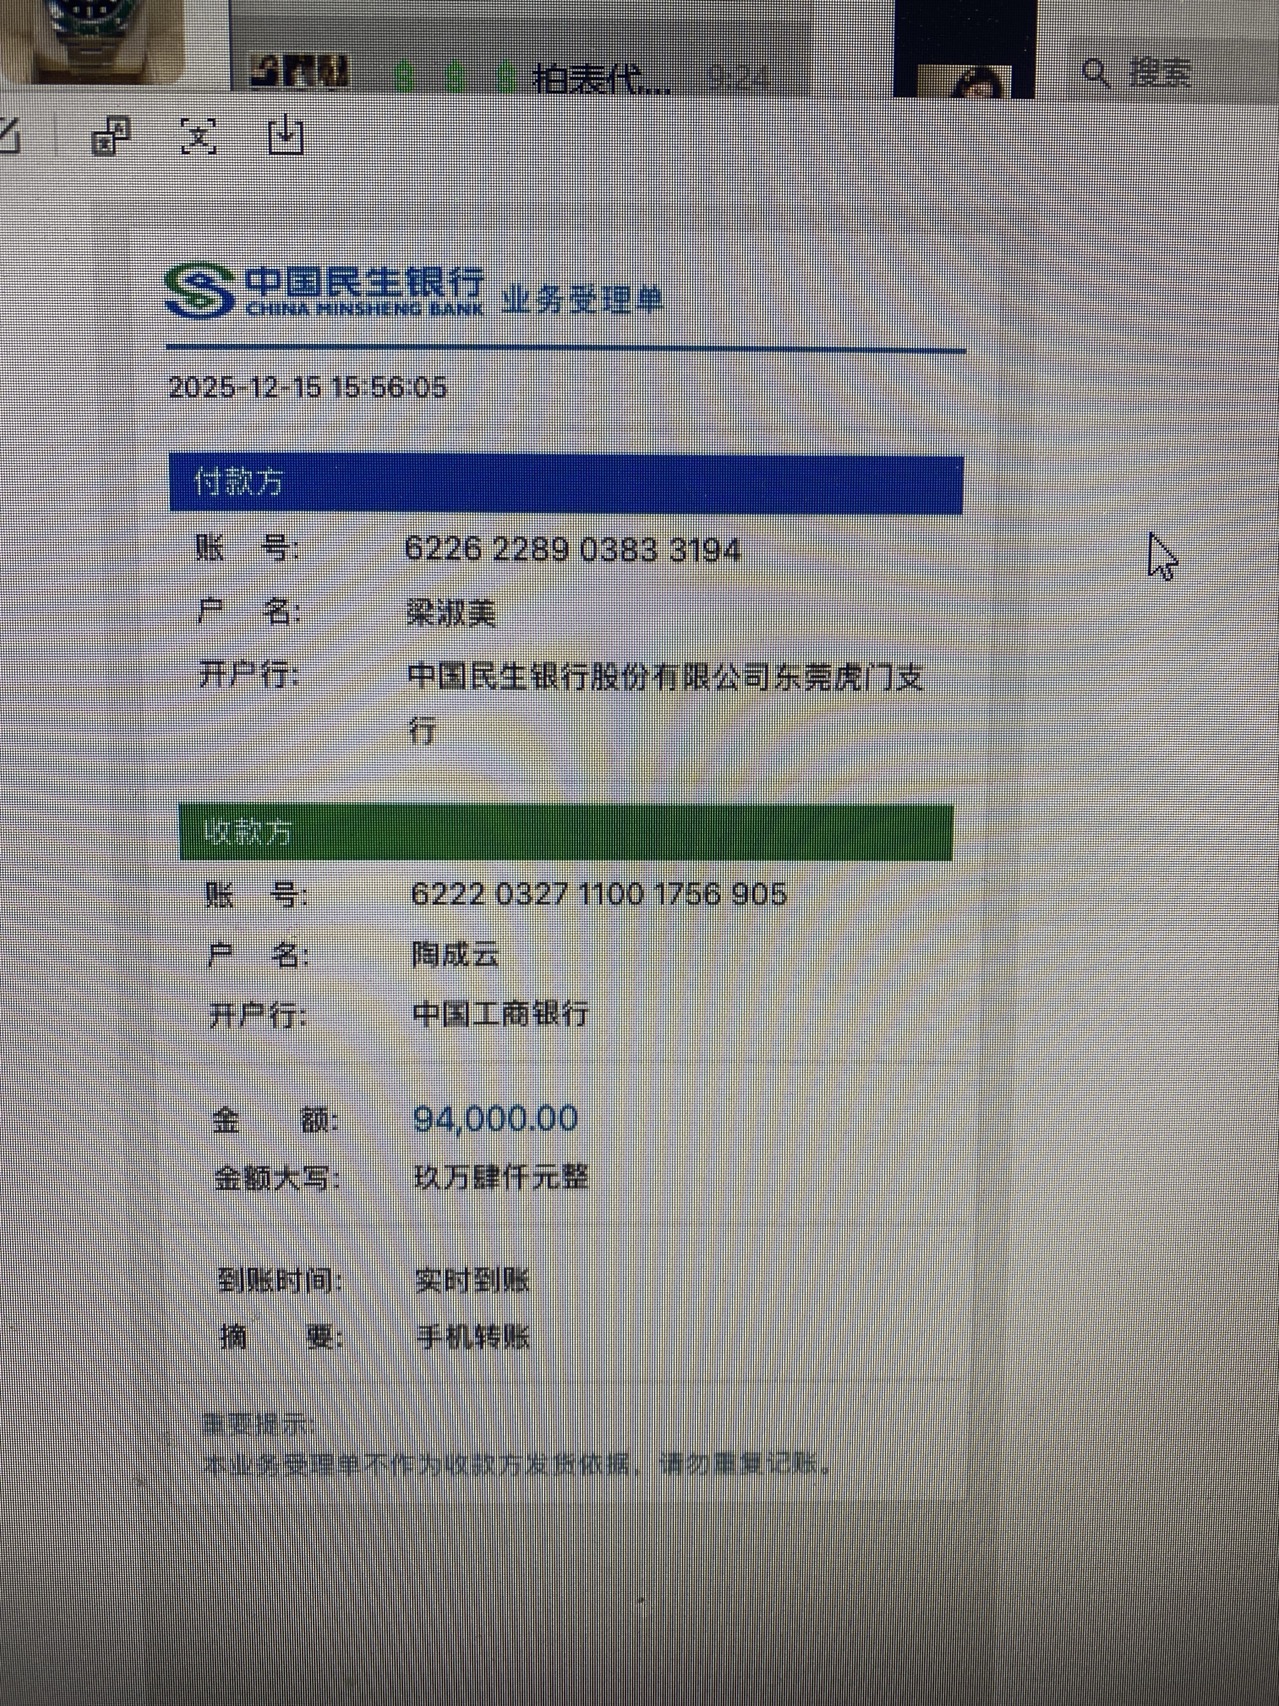Click the payer account number 6226 2289 0383 3194

pos(572,550)
